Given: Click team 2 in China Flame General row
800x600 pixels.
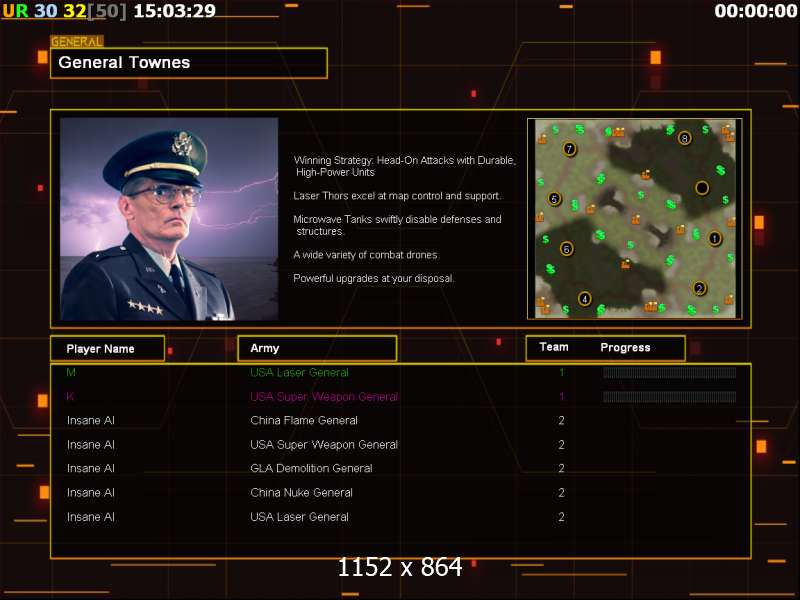Looking at the screenshot, I should coord(561,420).
